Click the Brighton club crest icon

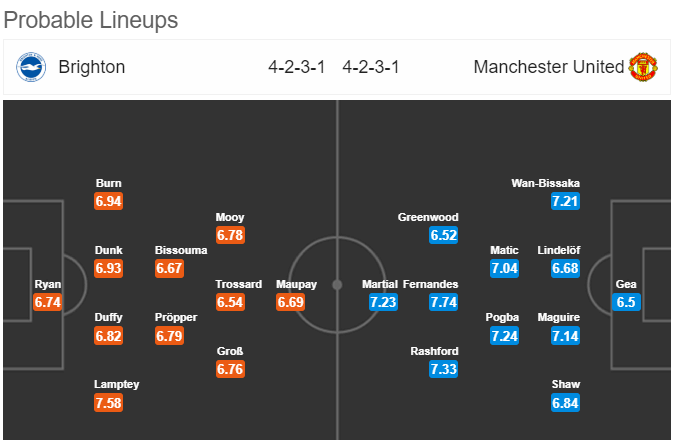pos(31,67)
